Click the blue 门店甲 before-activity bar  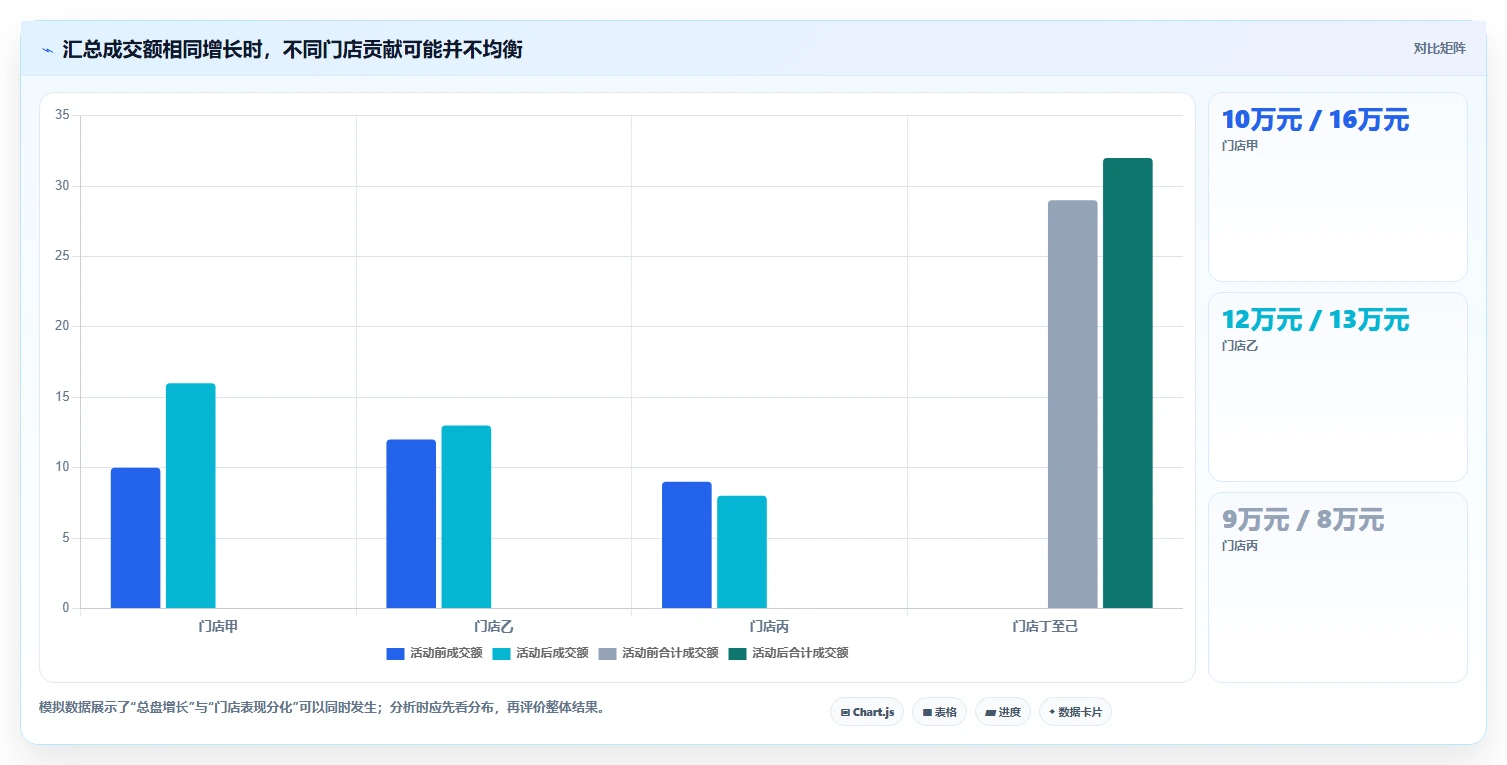[x=135, y=538]
